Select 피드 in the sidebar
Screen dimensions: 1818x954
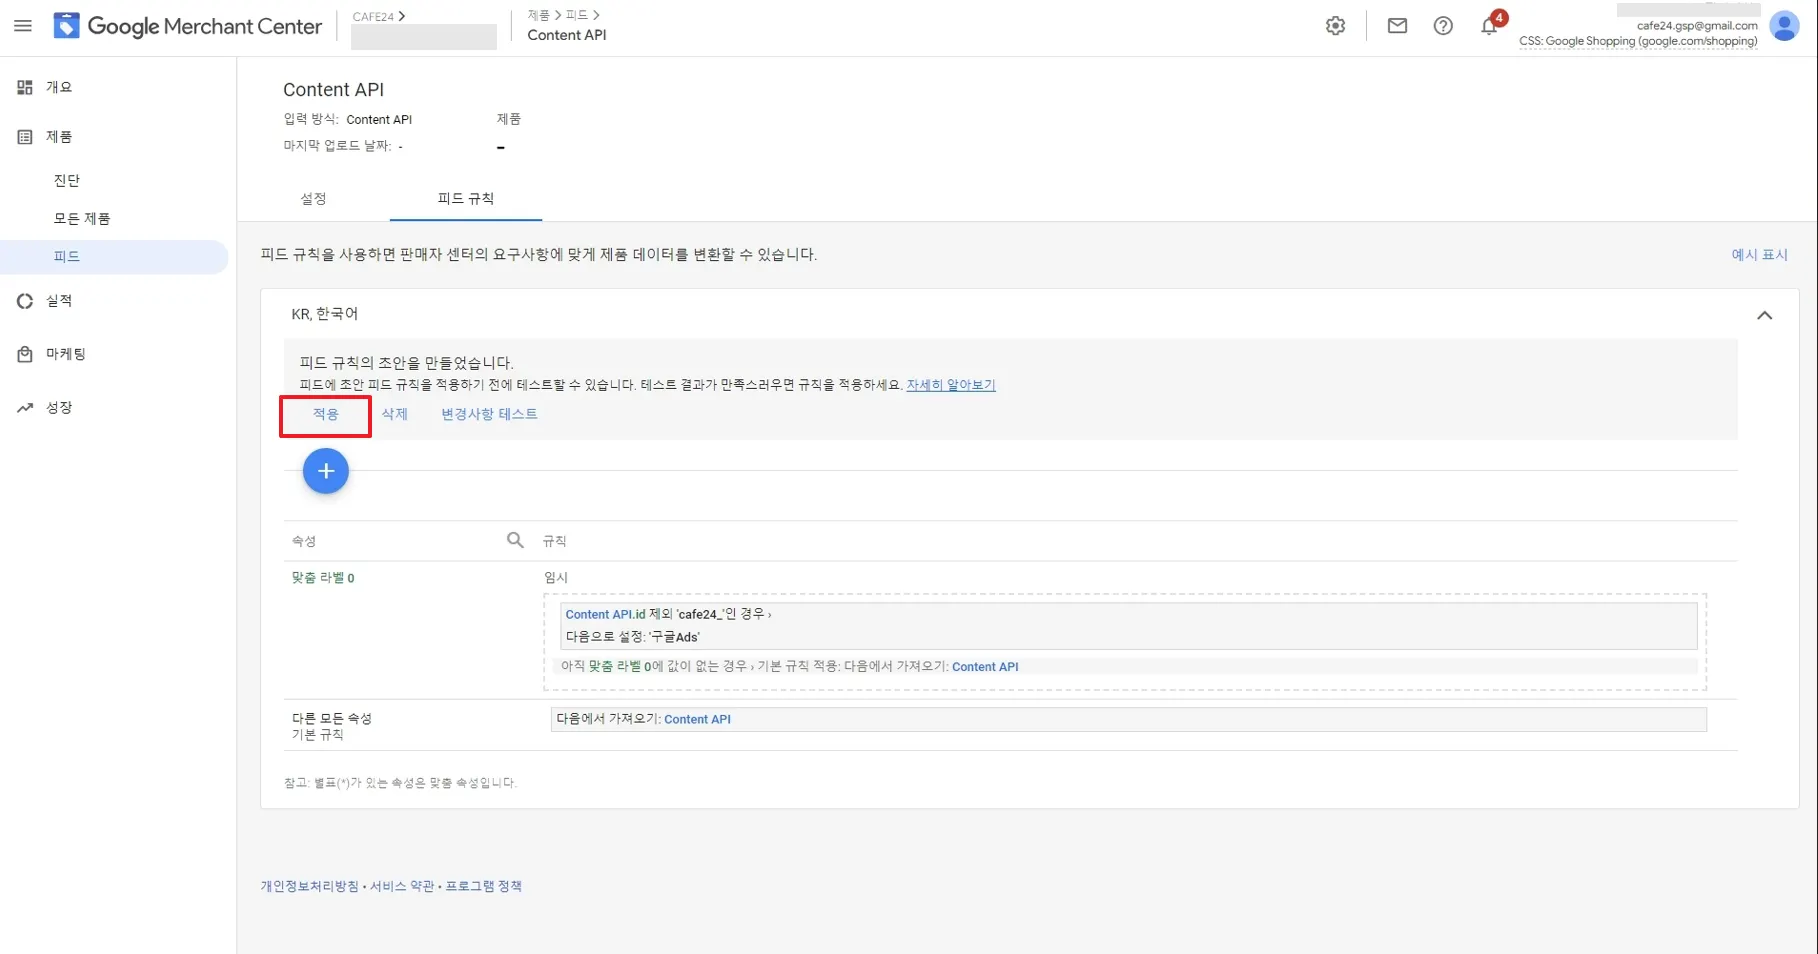click(114, 257)
